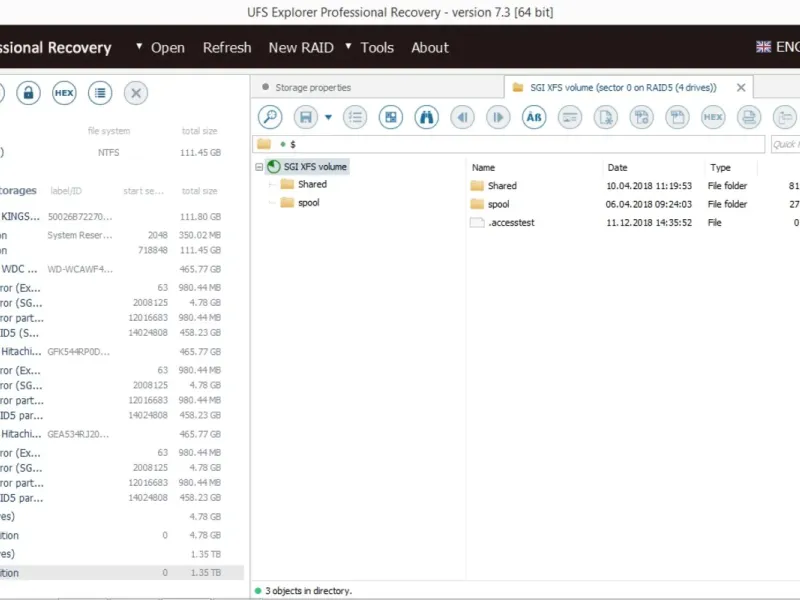The width and height of the screenshot is (800, 600).
Task: Click the previous-result arrow icon
Action: (463, 117)
